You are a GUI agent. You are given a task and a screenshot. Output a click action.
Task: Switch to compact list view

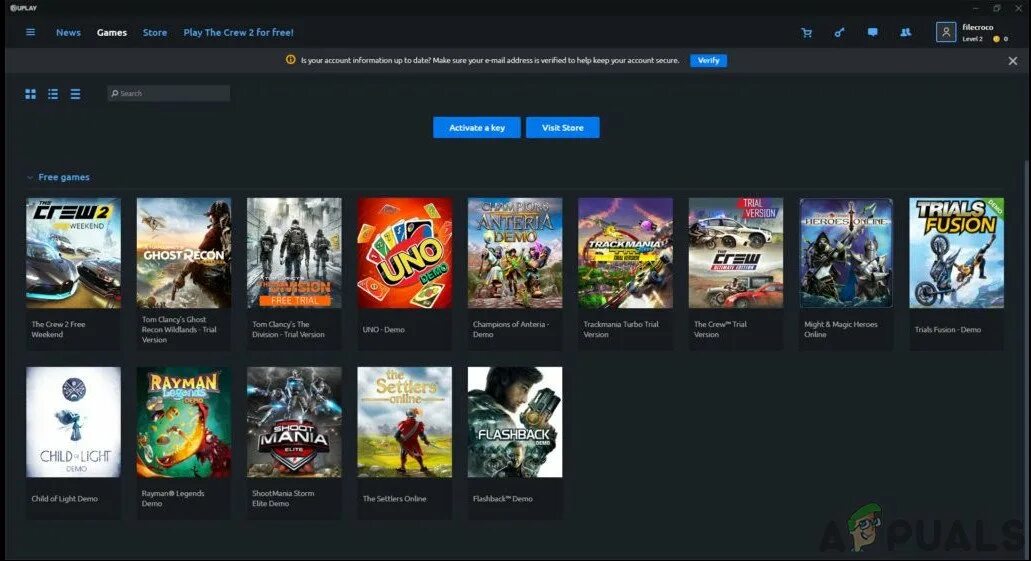pyautogui.click(x=76, y=94)
